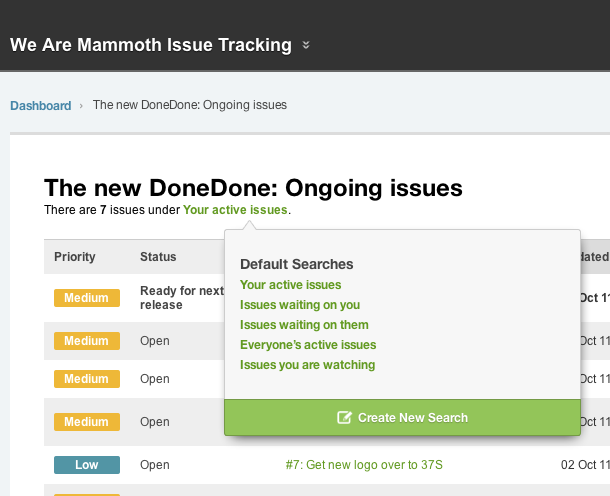
Task: Click the Ongoing issues page heading
Action: tap(253, 187)
